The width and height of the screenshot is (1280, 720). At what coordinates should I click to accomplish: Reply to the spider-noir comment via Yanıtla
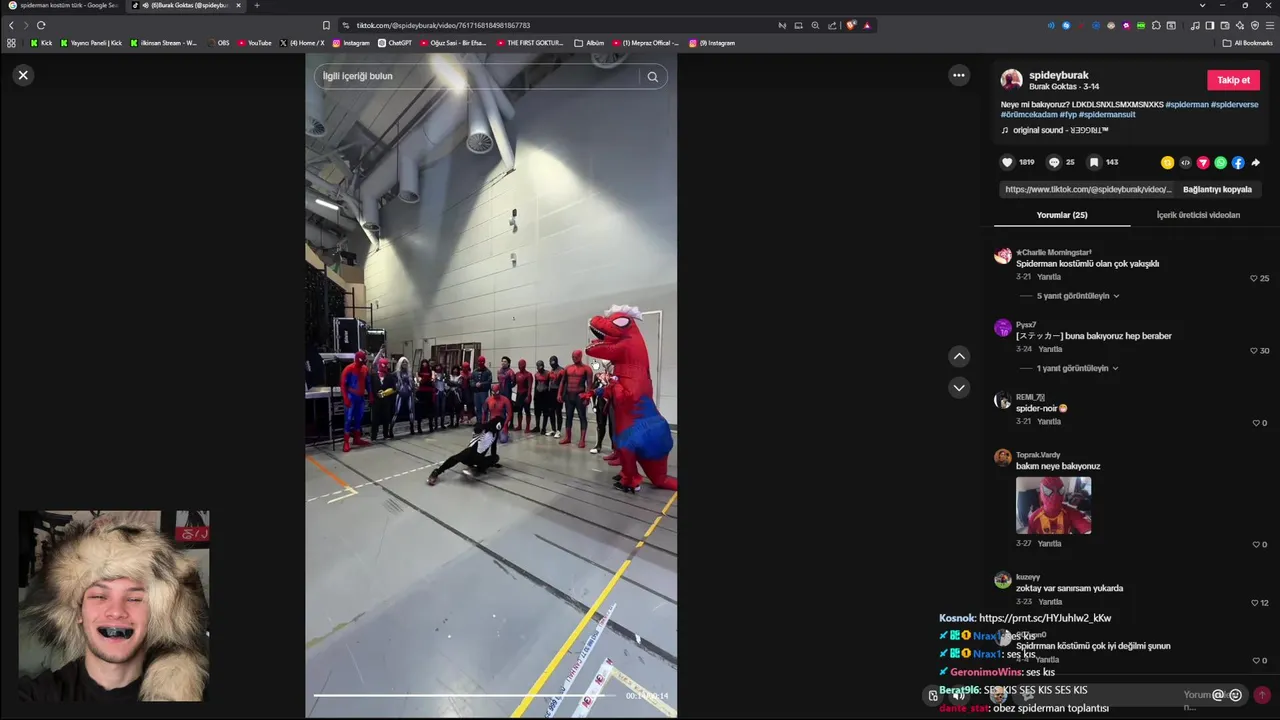[x=1049, y=421]
